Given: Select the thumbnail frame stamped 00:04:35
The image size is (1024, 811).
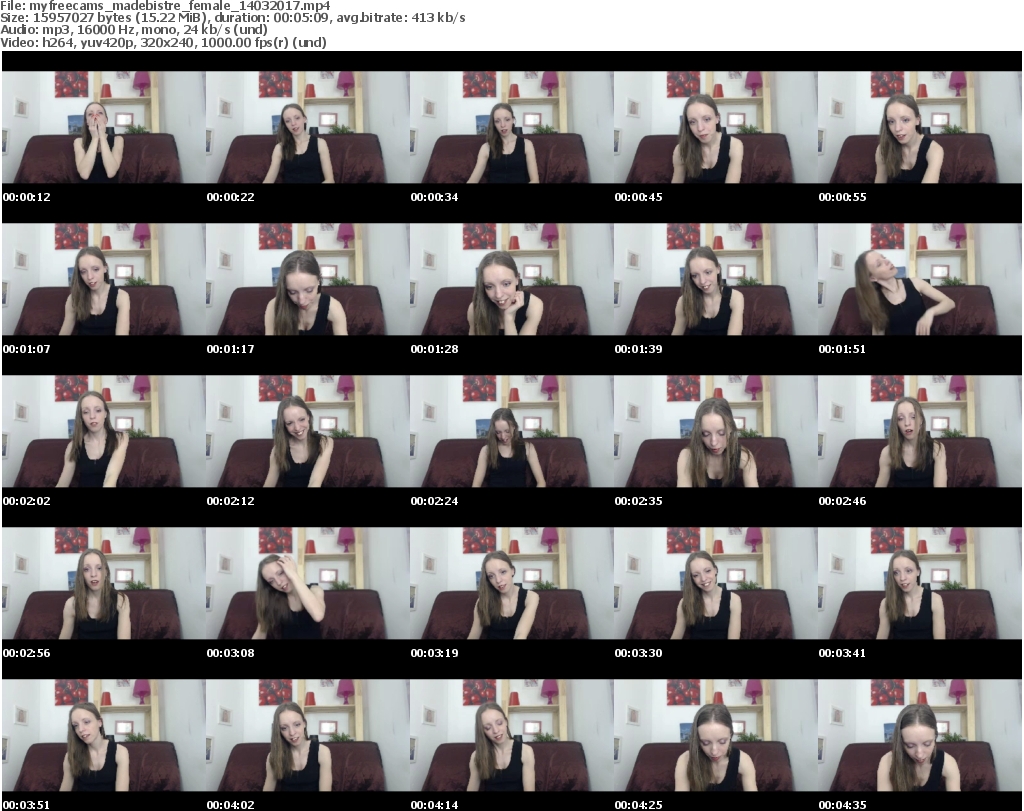Looking at the screenshot, I should coord(920,736).
